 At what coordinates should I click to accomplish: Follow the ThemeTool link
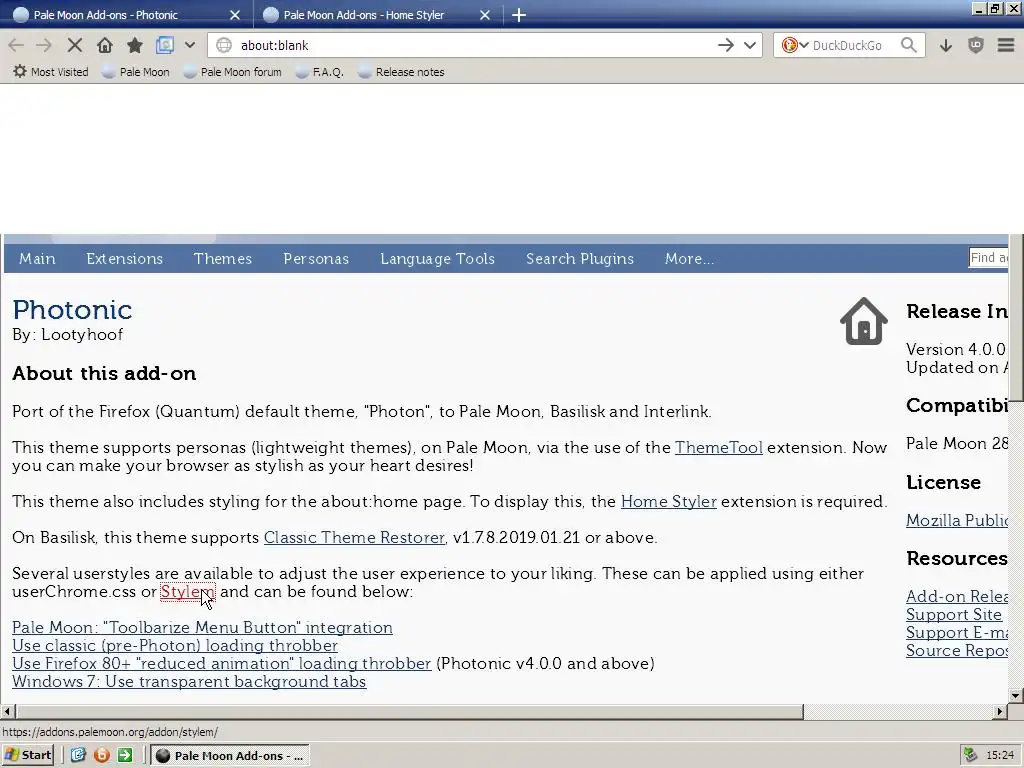[x=718, y=447]
